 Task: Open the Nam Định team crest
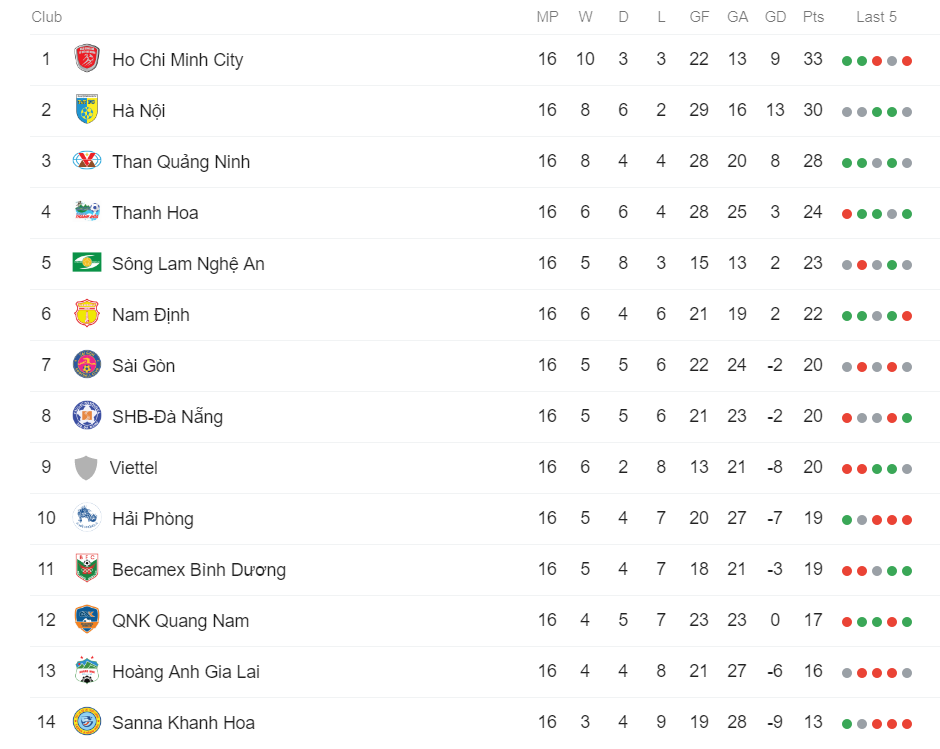87,313
